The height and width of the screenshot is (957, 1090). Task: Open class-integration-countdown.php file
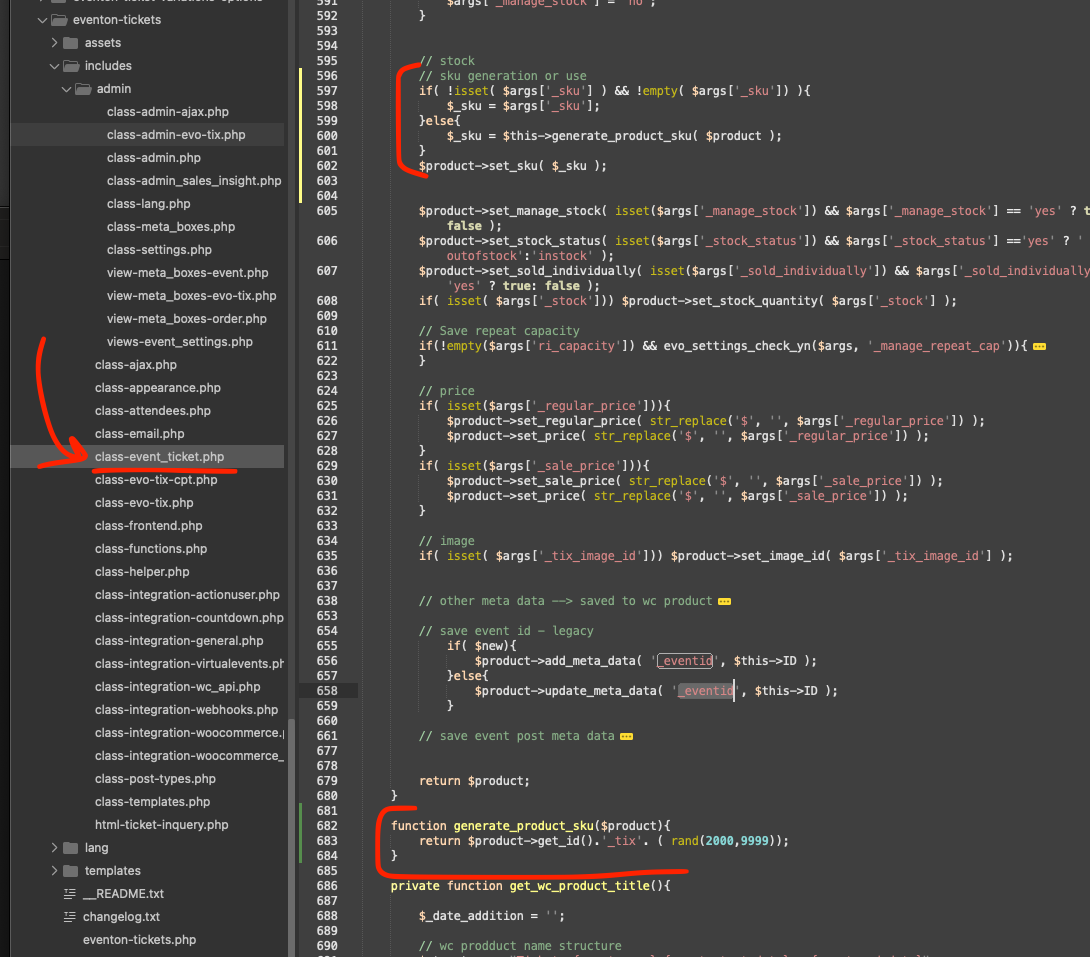click(189, 617)
